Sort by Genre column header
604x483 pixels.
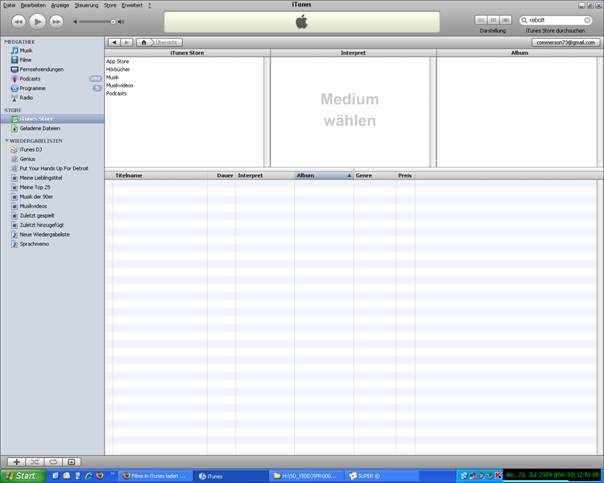[x=374, y=175]
